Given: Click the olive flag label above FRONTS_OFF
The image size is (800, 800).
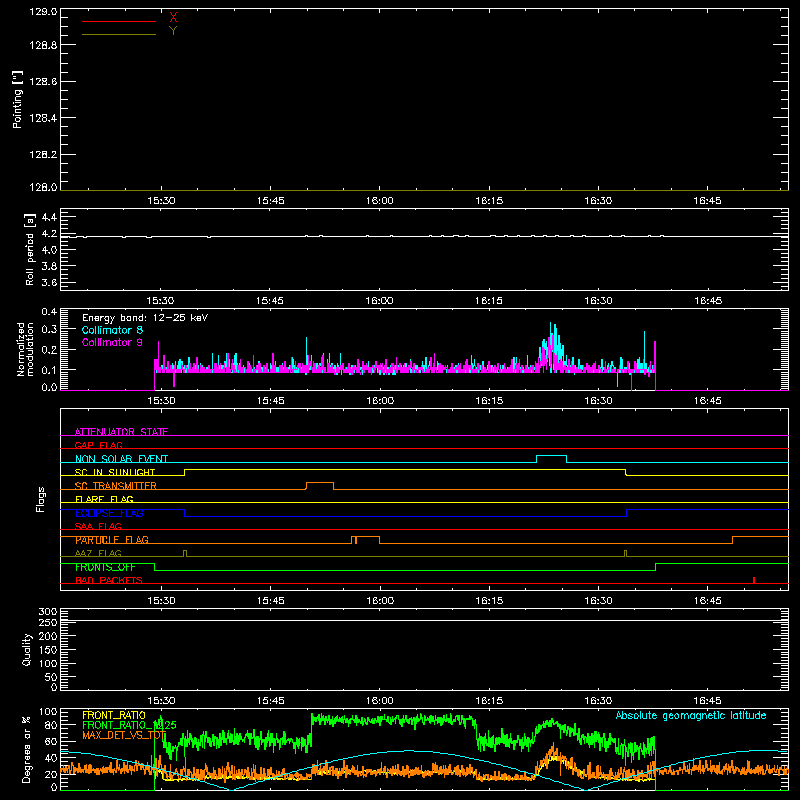Looking at the screenshot, I should 98,553.
